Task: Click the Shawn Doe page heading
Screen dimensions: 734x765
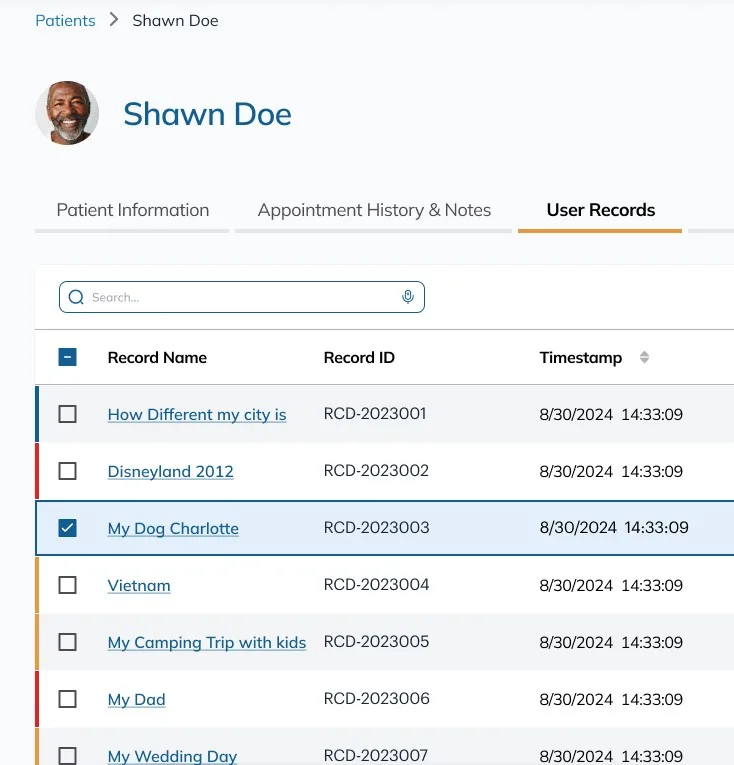Action: tap(207, 114)
